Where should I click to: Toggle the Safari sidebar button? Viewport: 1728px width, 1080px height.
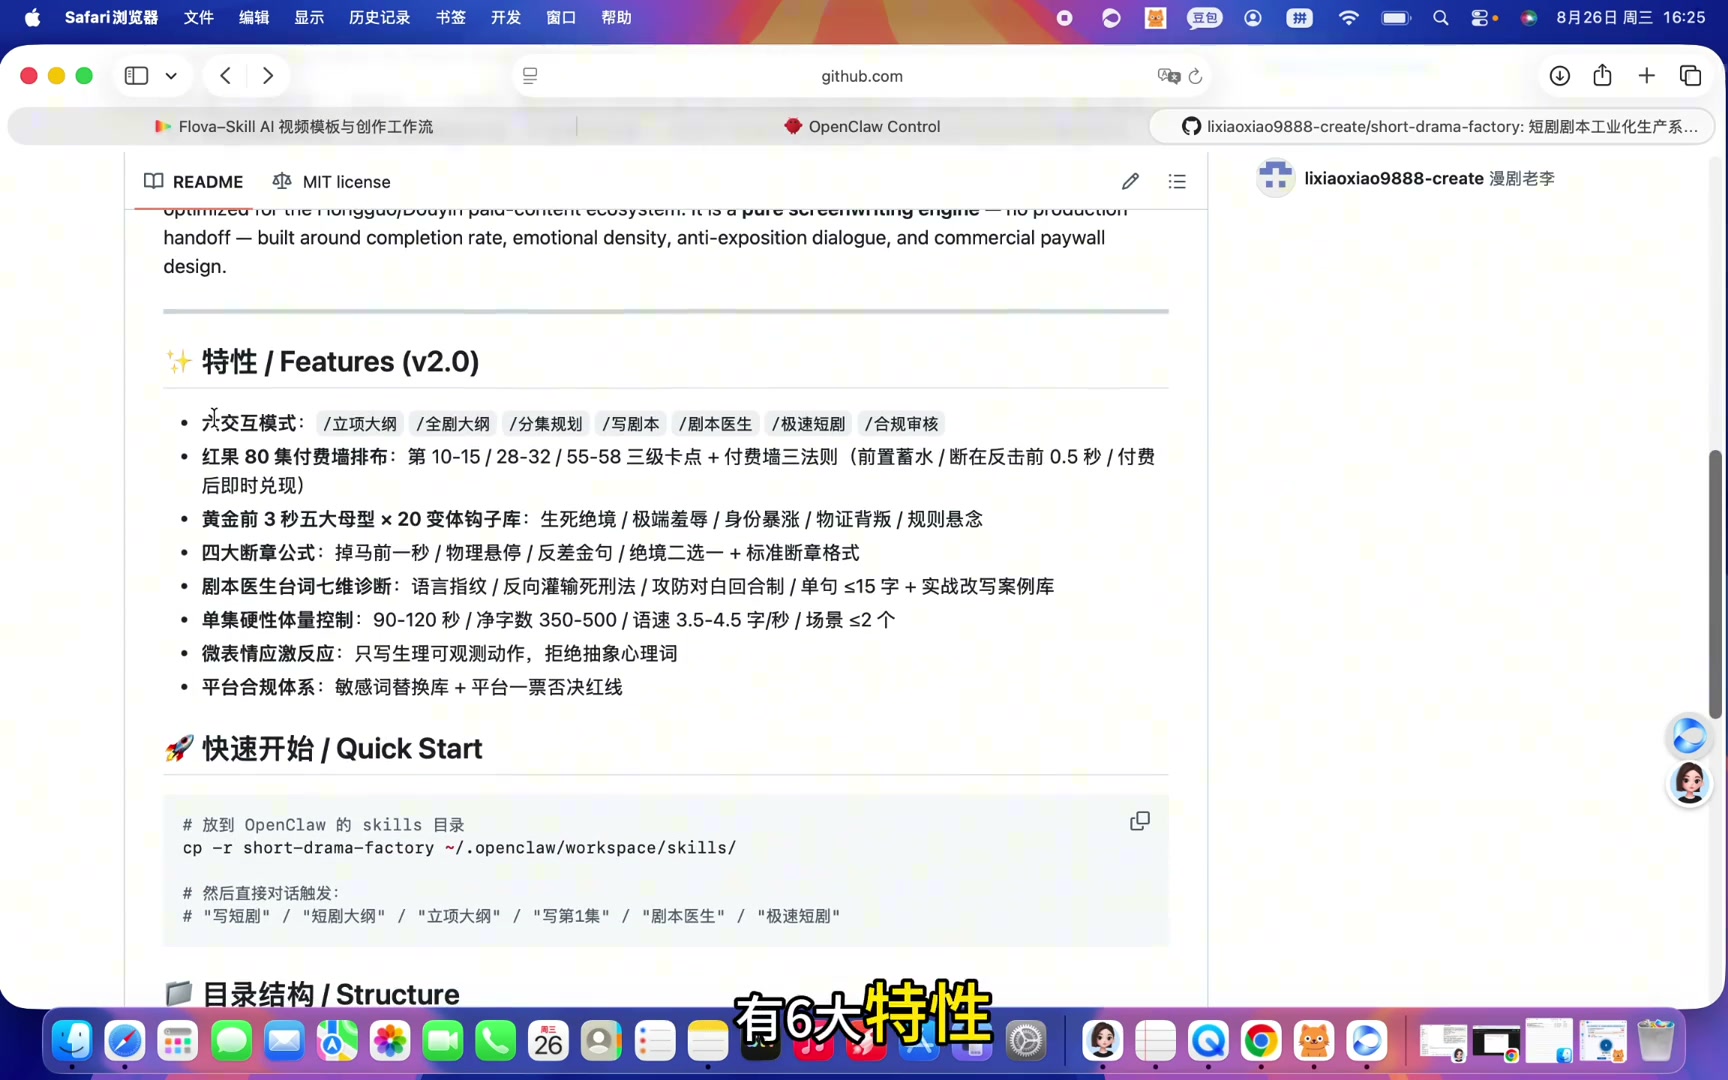point(136,76)
